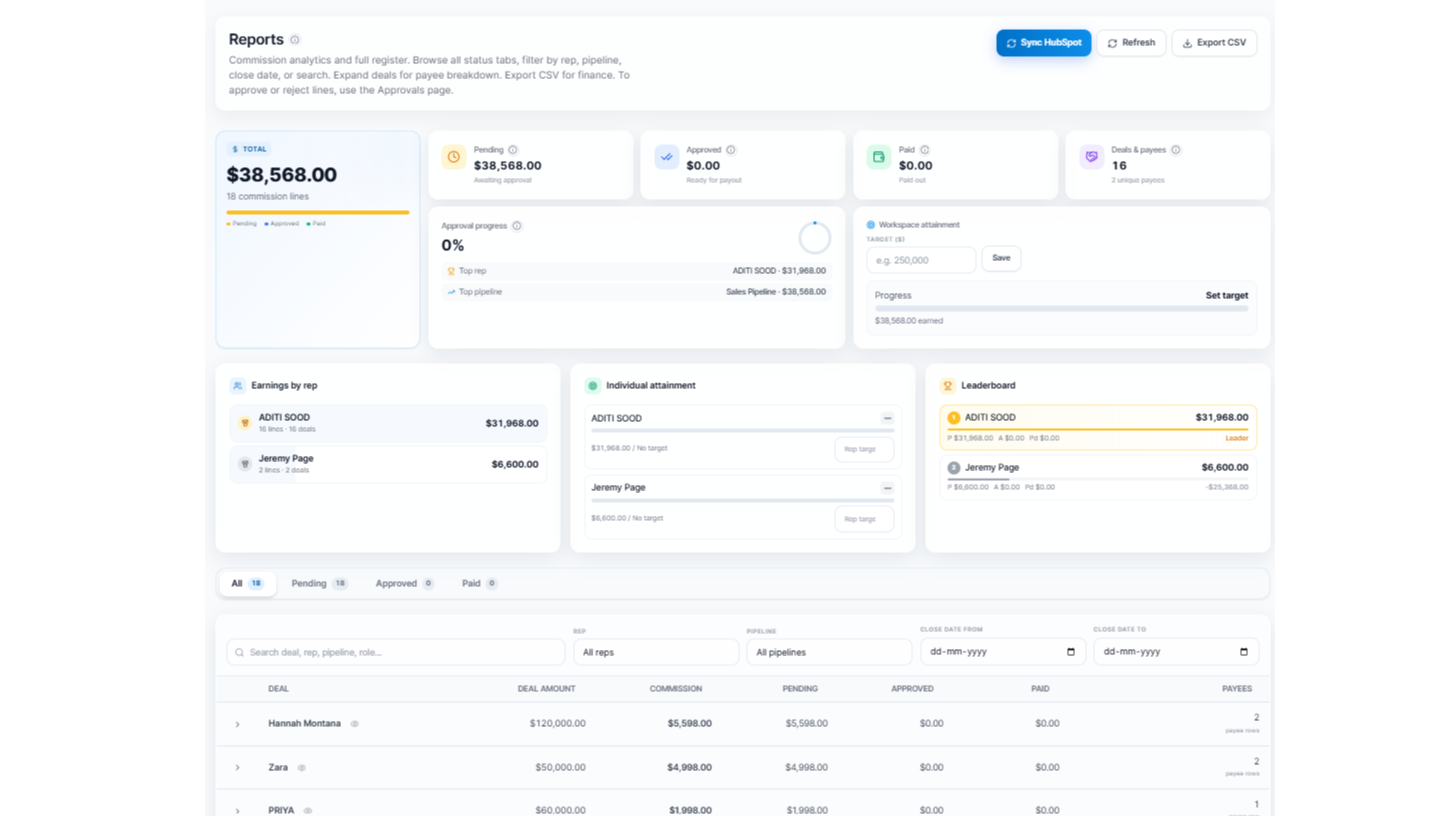Click the trophy icon beside Leaderboard heading

coord(947,385)
